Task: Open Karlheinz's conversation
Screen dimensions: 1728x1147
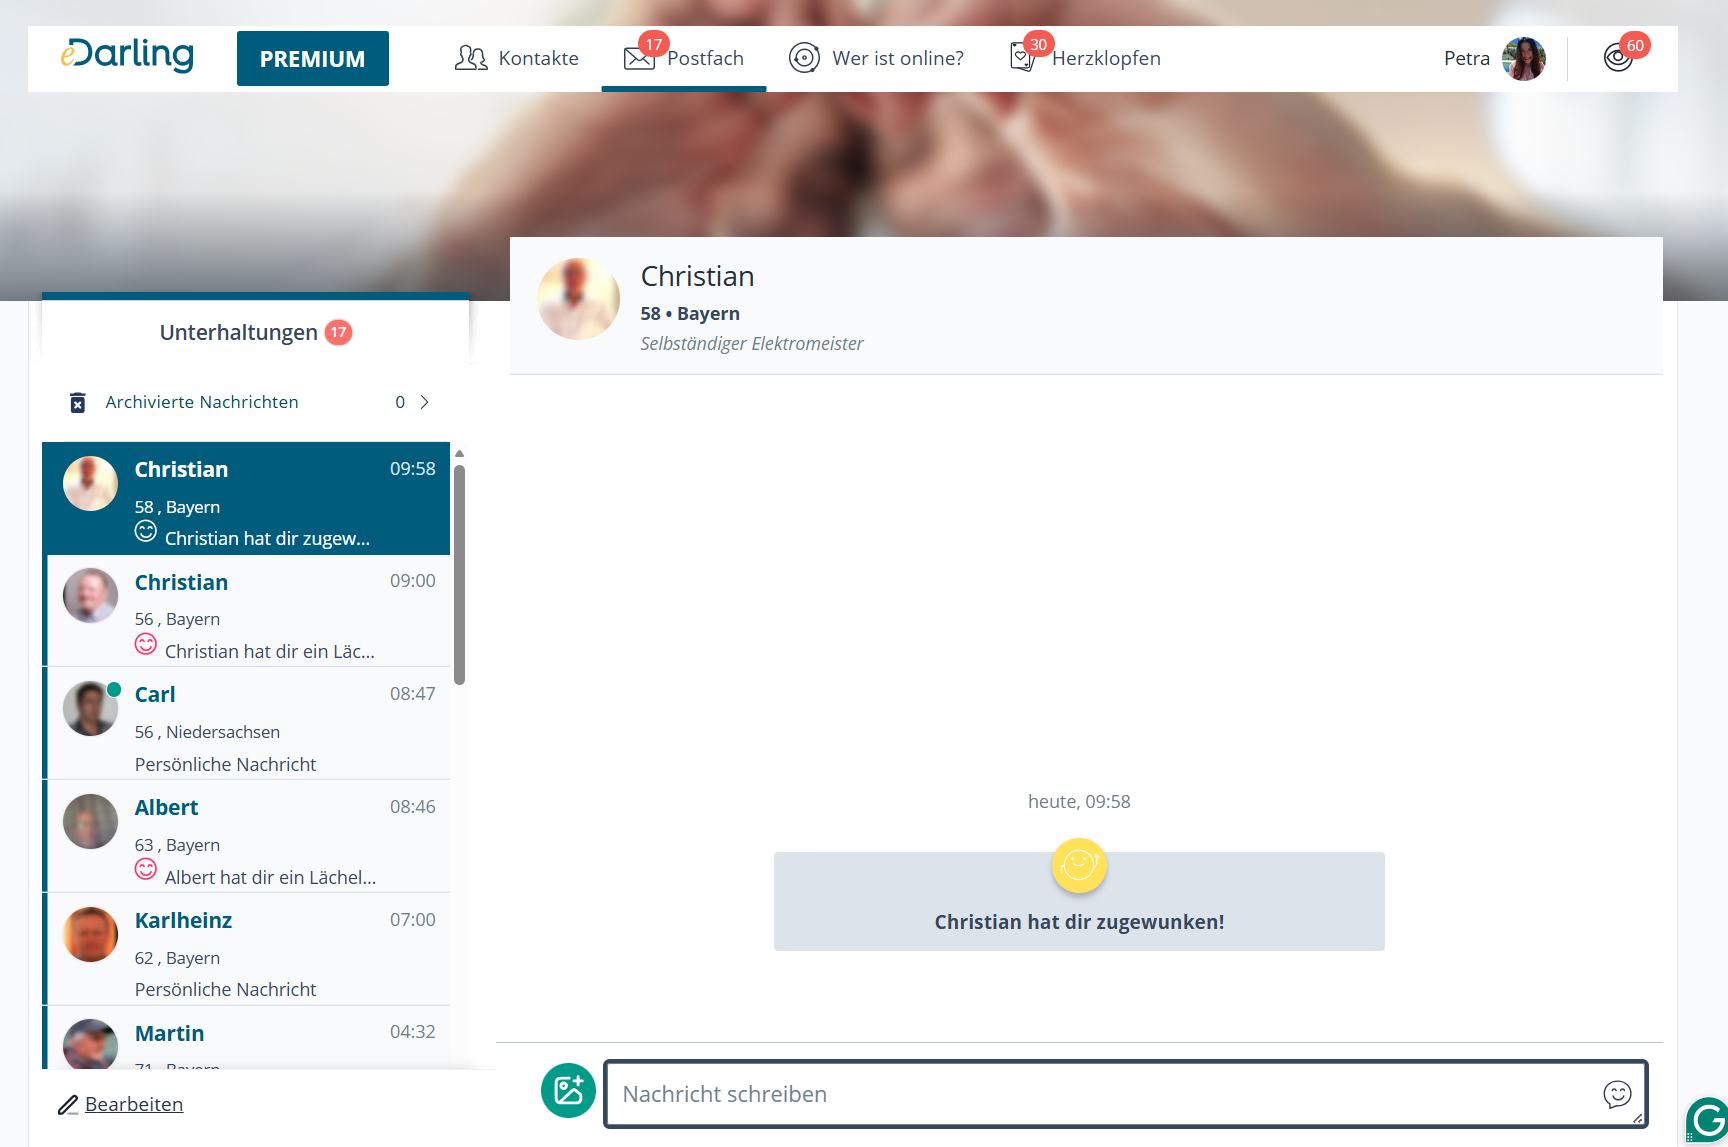Action: [x=246, y=949]
